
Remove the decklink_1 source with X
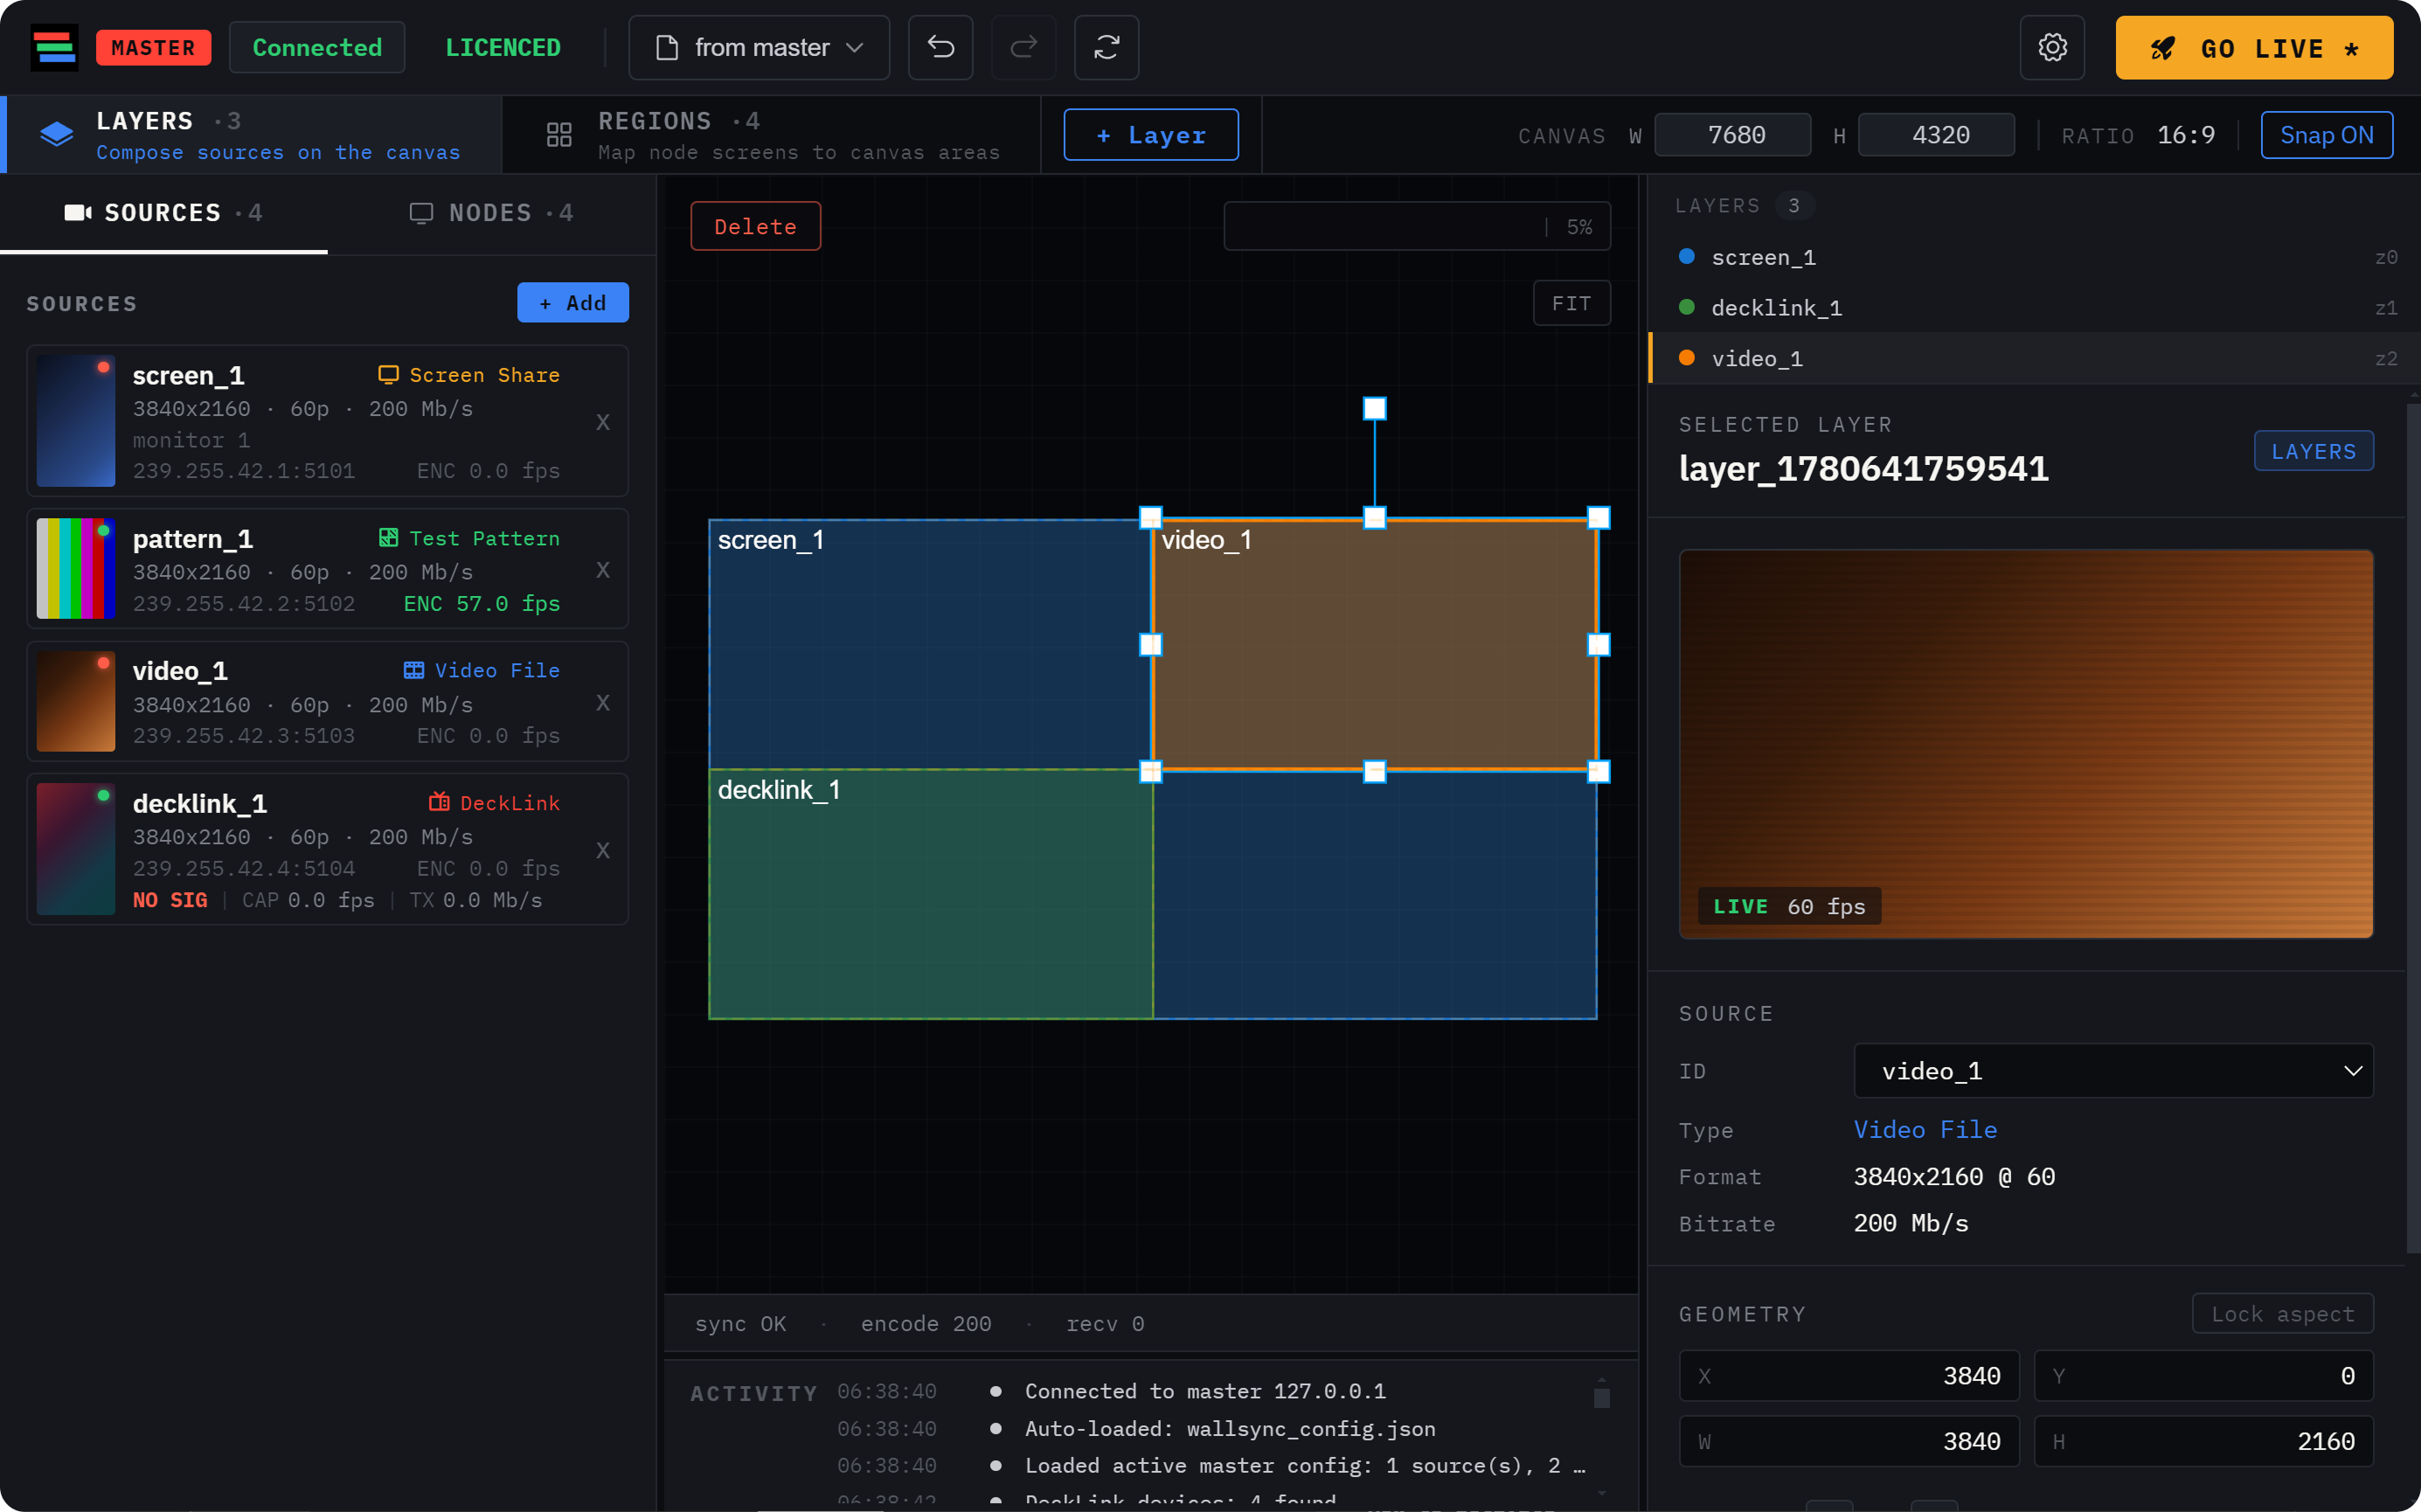coord(603,850)
